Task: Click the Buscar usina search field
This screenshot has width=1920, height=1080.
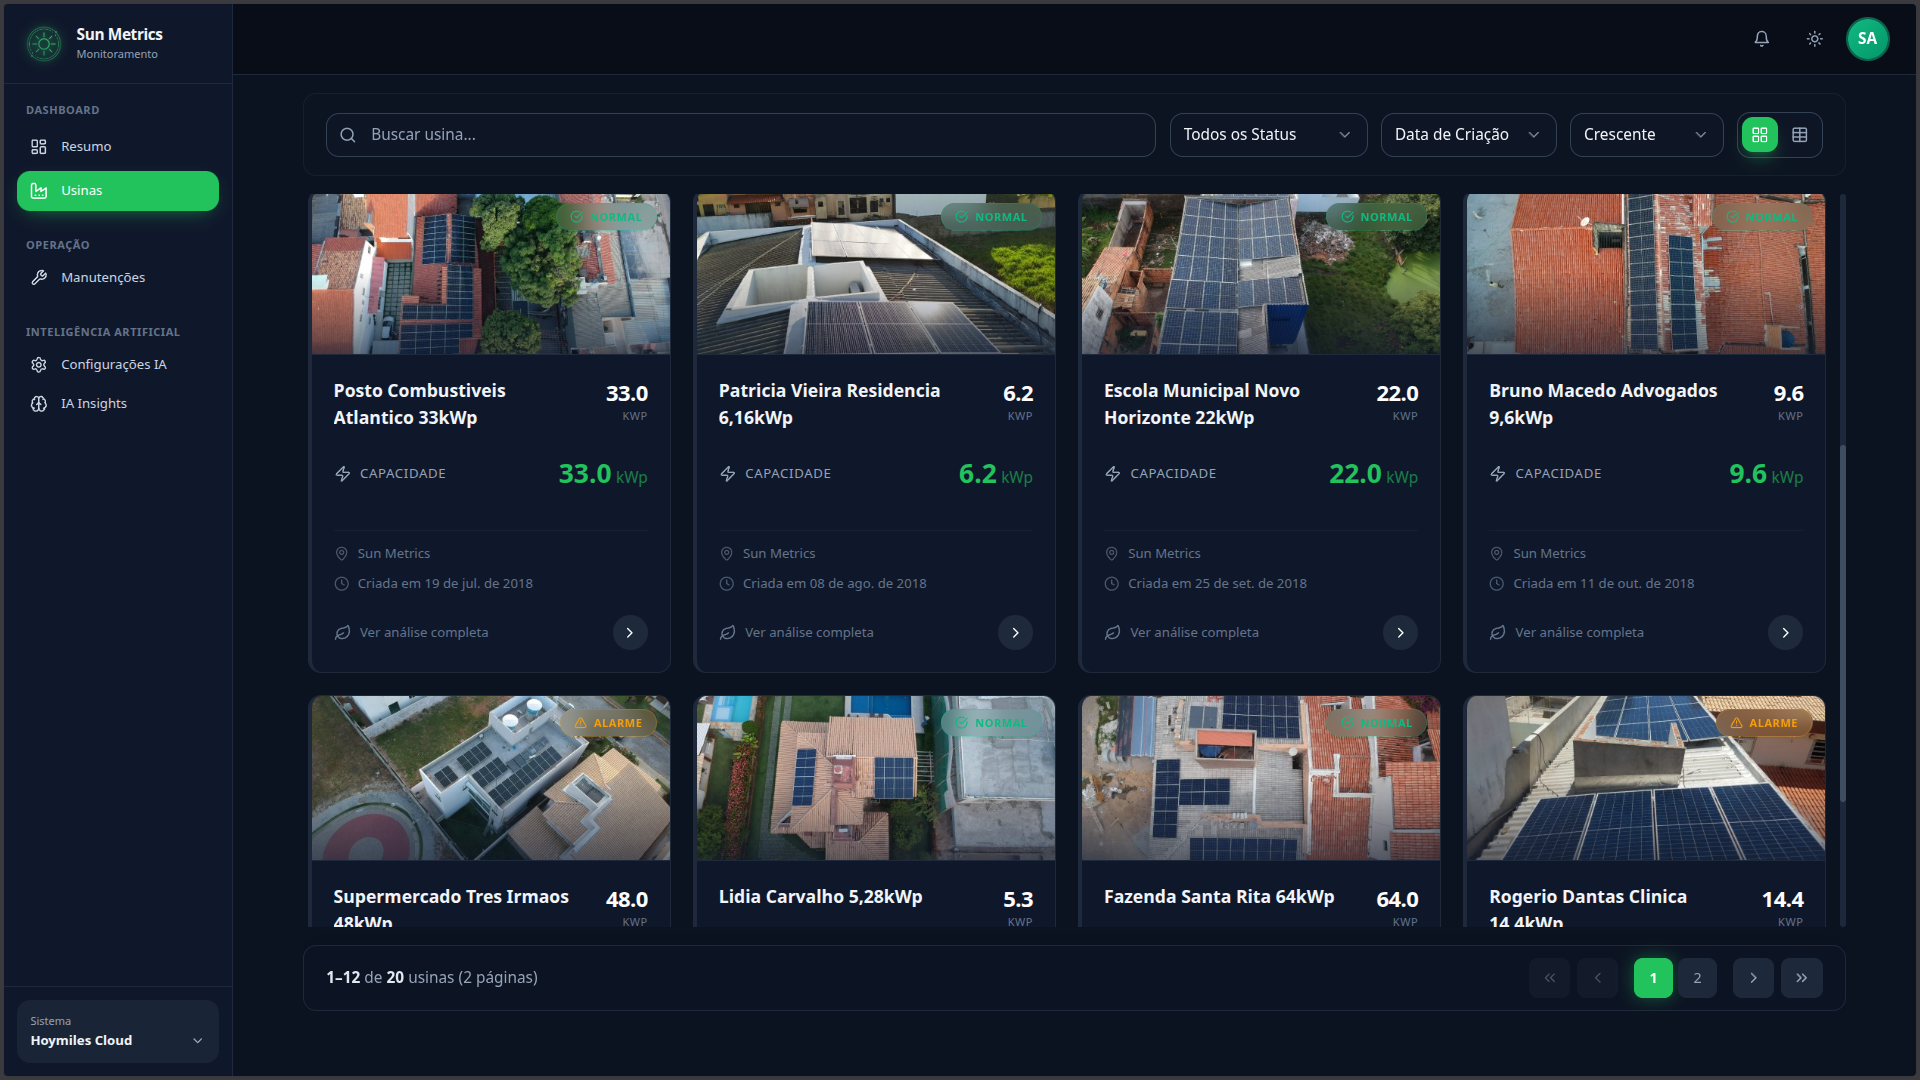Action: pyautogui.click(x=740, y=135)
